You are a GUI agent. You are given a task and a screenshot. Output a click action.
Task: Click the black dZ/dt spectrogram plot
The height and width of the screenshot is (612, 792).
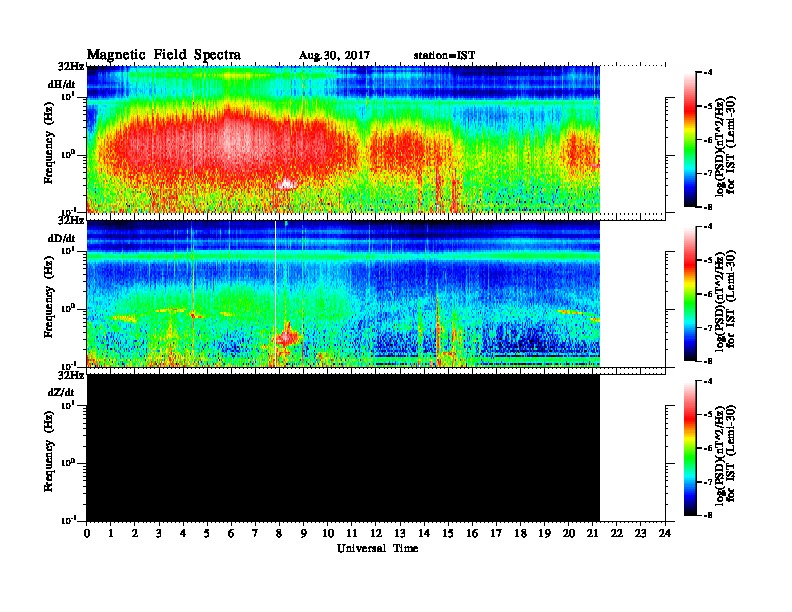click(x=343, y=448)
